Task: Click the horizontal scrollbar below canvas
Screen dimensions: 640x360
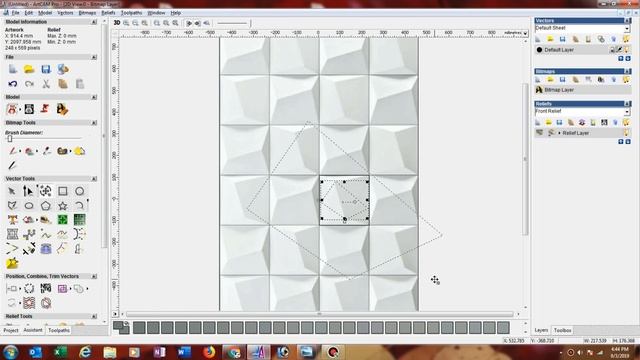Action: pyautogui.click(x=319, y=314)
